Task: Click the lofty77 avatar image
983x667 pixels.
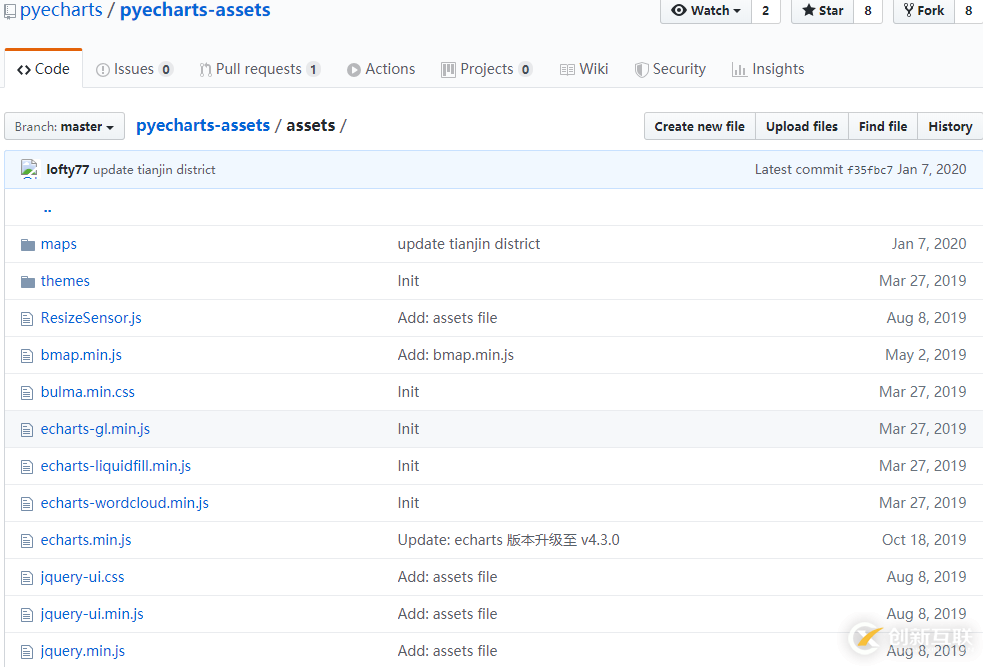Action: [x=29, y=169]
